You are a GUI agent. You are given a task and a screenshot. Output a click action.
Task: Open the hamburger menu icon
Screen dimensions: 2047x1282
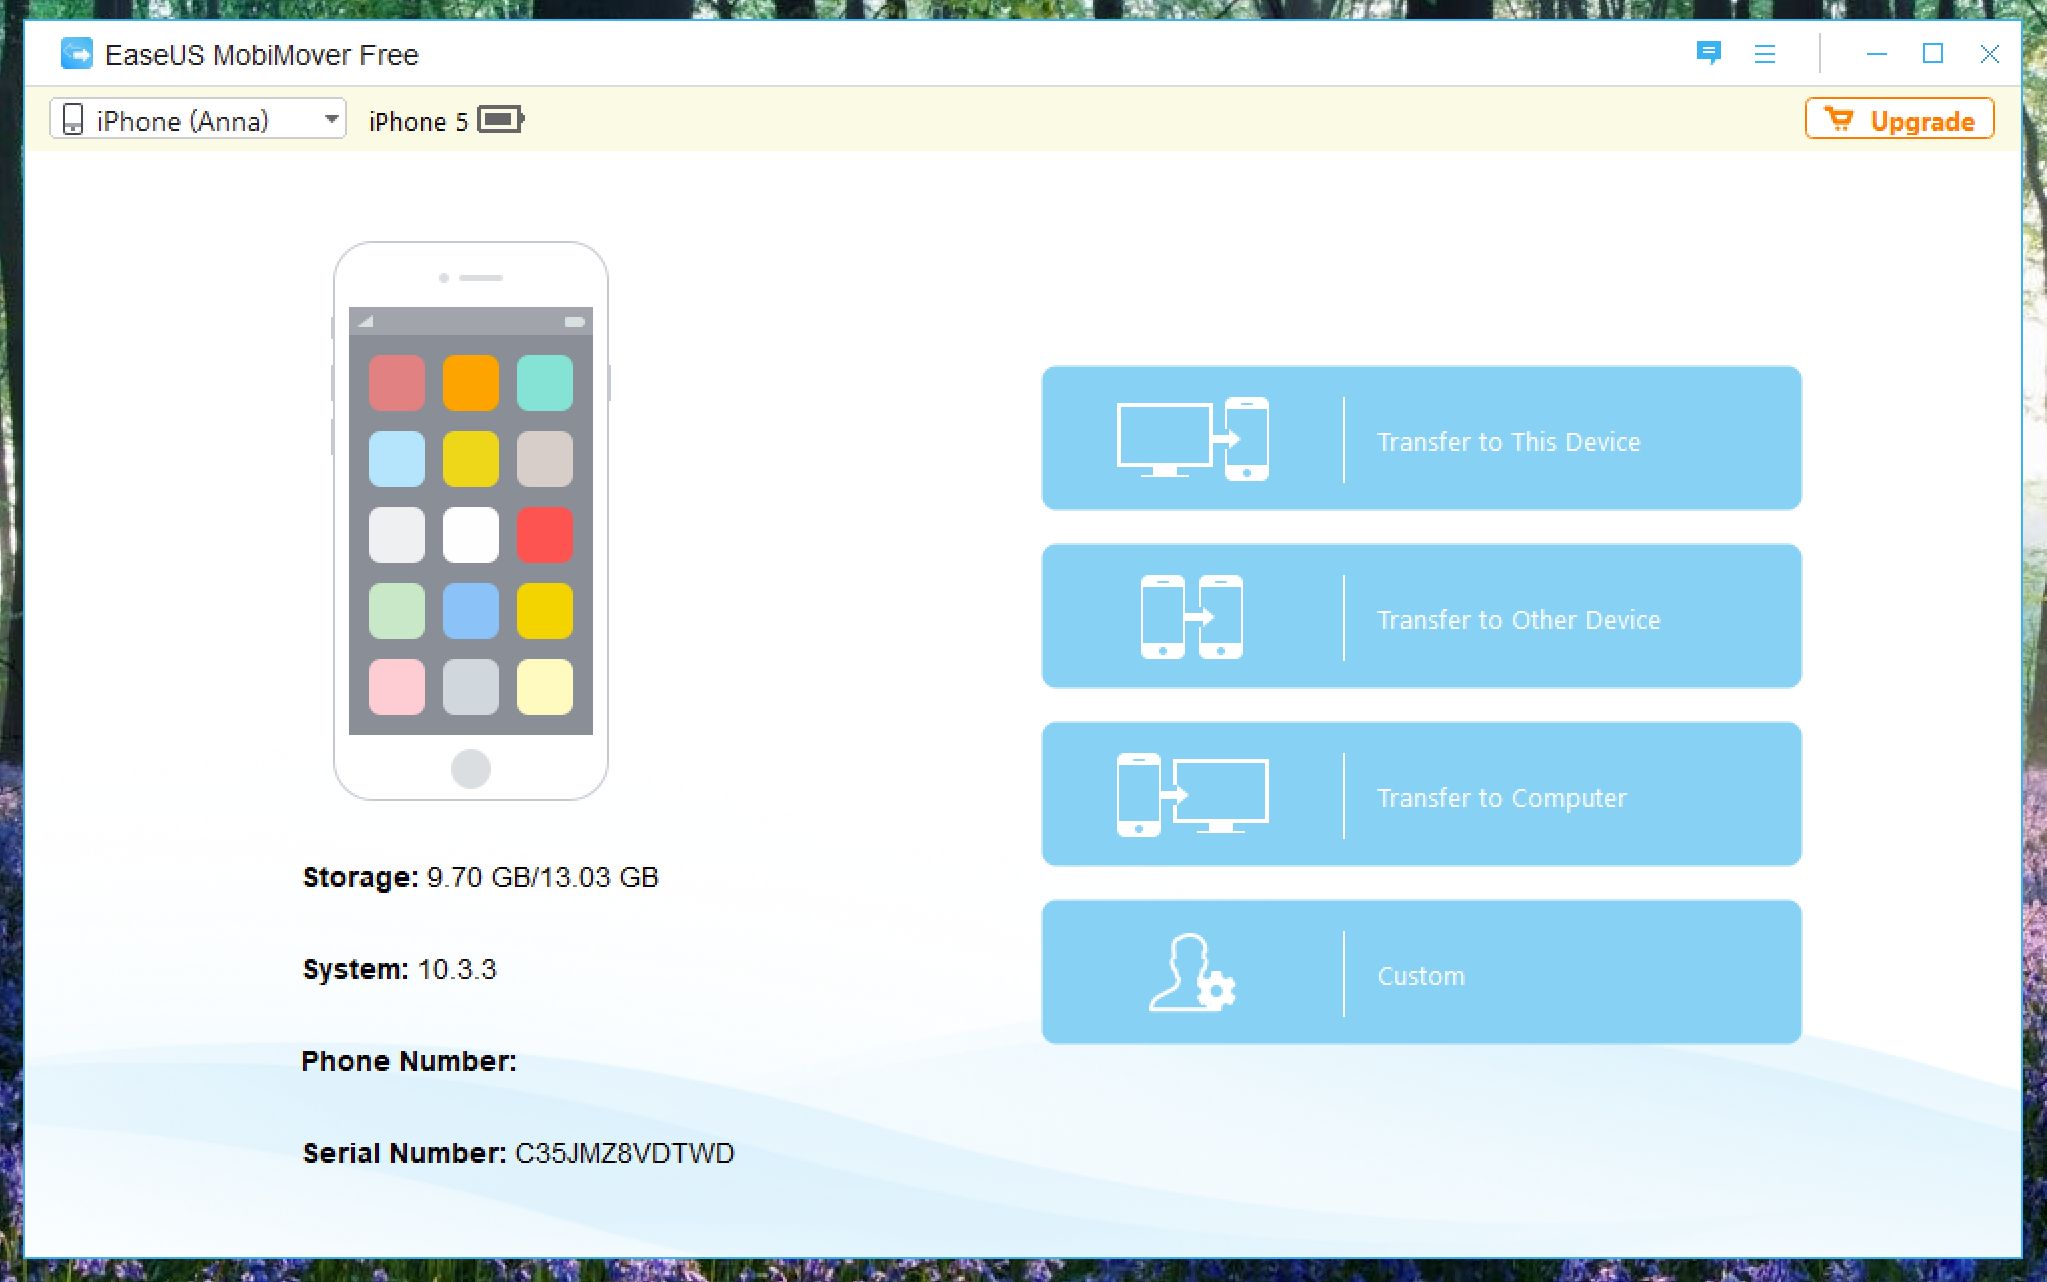coord(1765,54)
